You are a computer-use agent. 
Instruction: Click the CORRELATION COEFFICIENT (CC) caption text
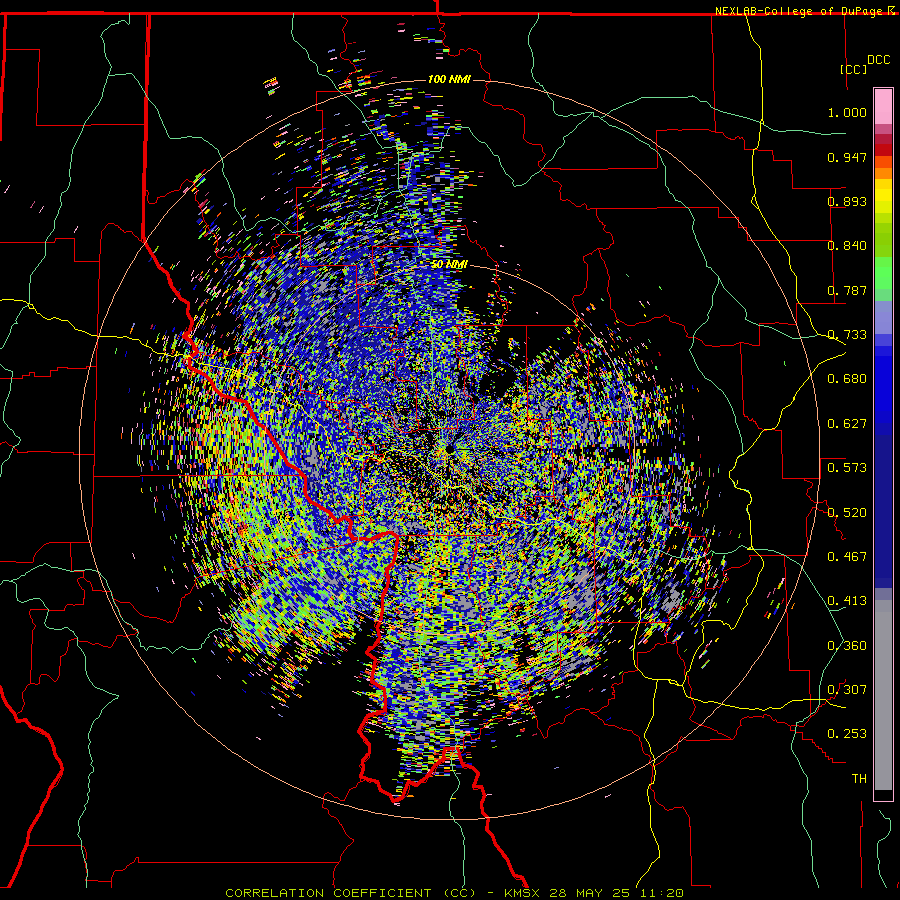pos(351,893)
